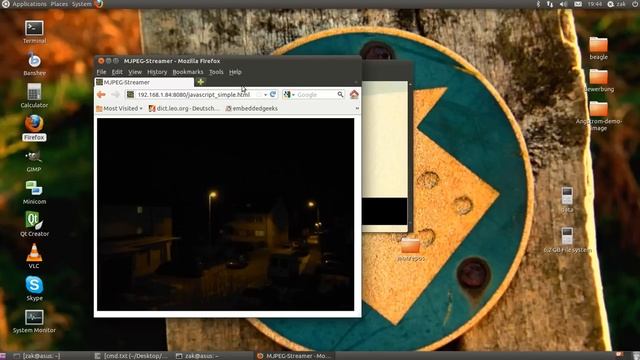The image size is (640, 360).
Task: Click the site favicon in address bar
Action: [x=130, y=94]
